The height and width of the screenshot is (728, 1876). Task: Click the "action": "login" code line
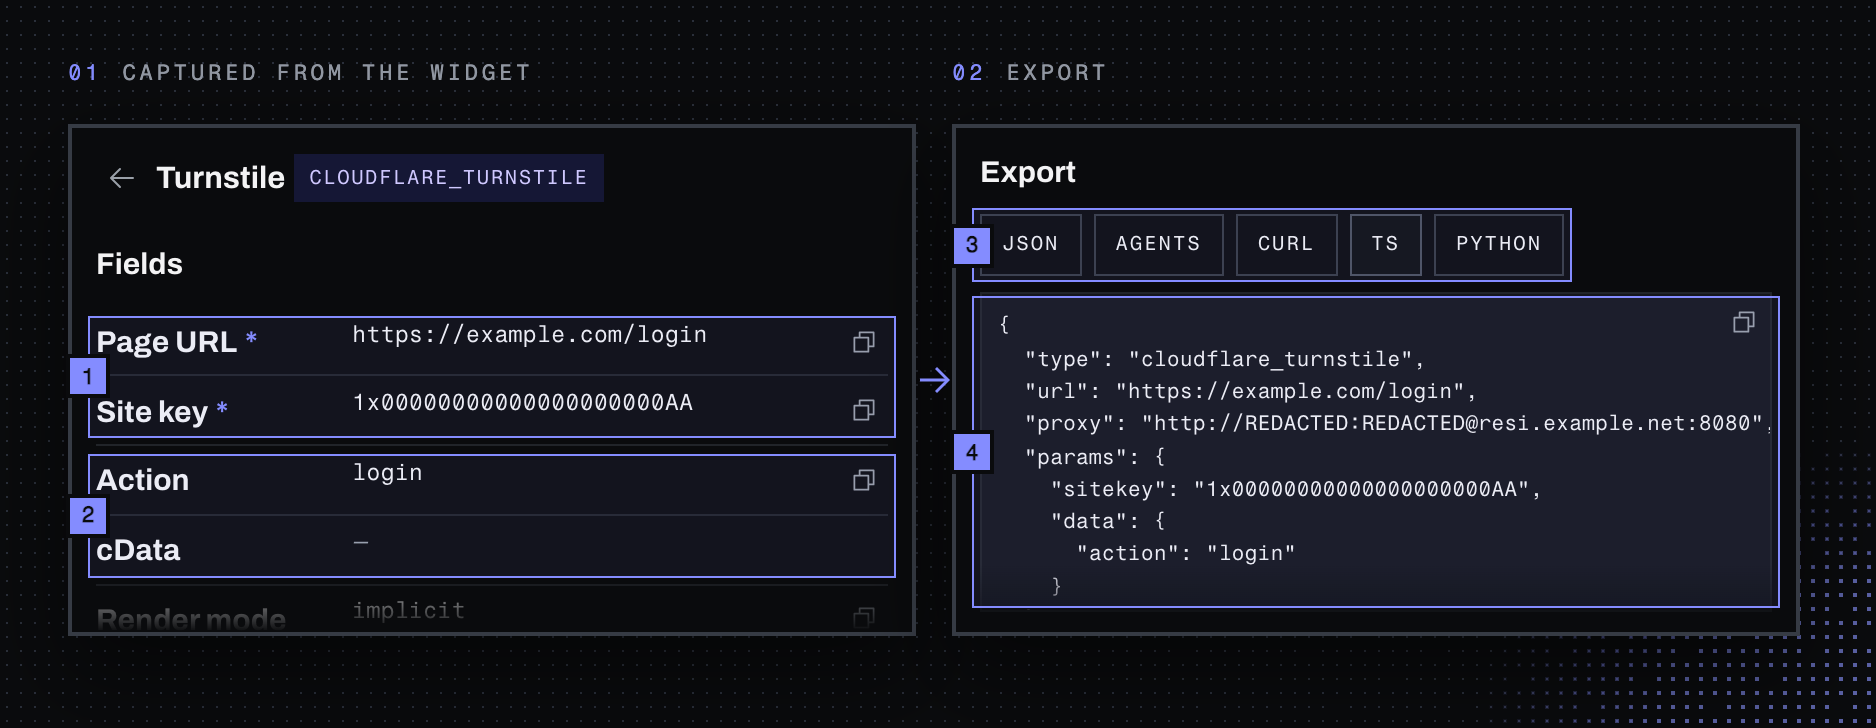1186,553
